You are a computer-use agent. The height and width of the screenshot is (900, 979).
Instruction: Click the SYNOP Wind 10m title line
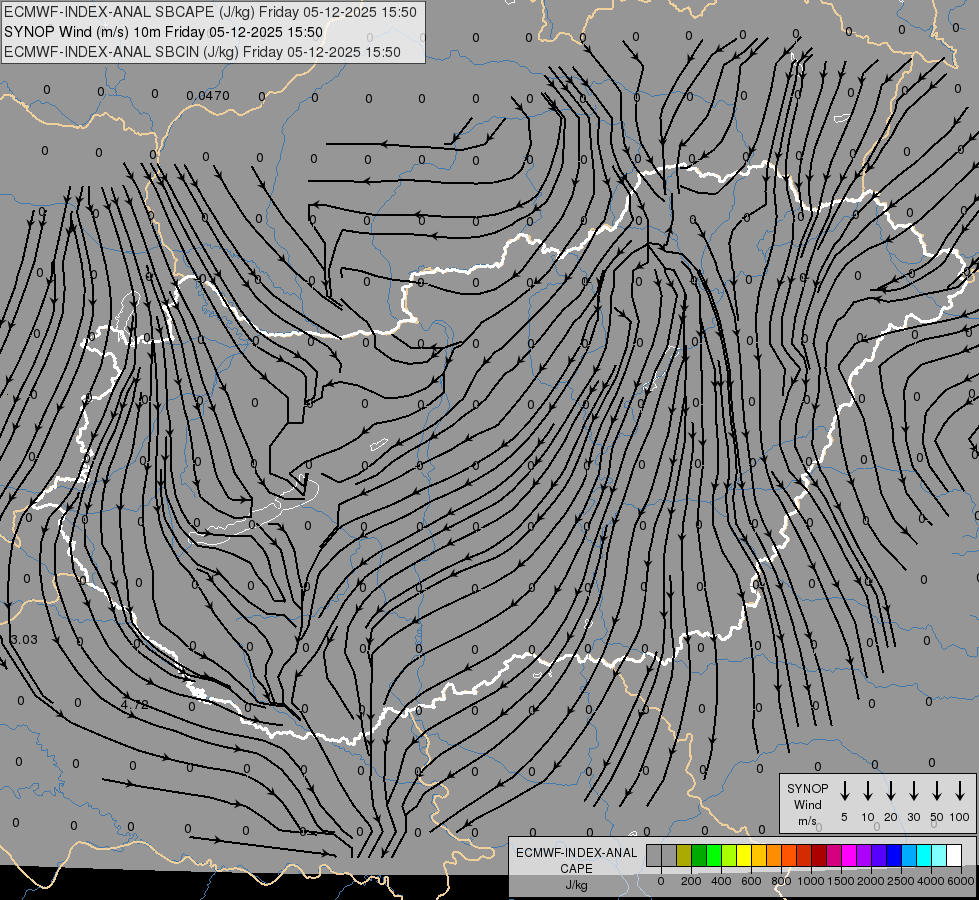pyautogui.click(x=164, y=32)
